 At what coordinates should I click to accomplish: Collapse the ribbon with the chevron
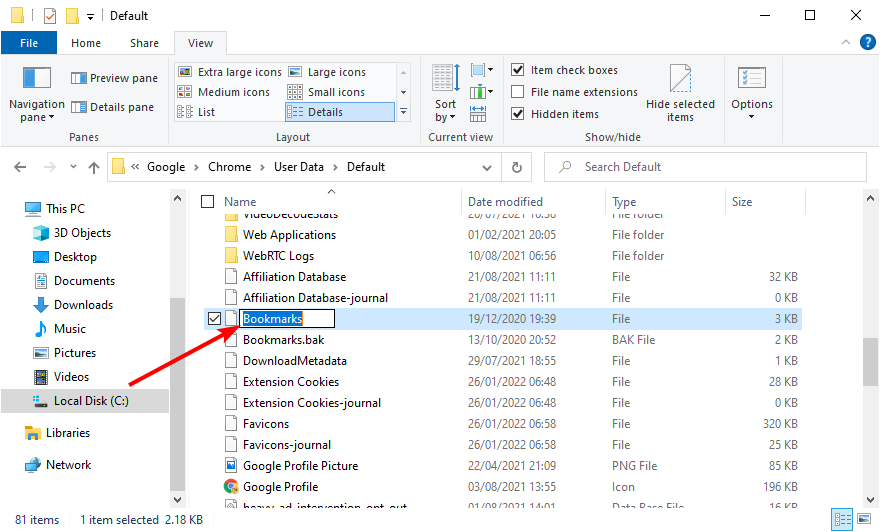coord(846,42)
